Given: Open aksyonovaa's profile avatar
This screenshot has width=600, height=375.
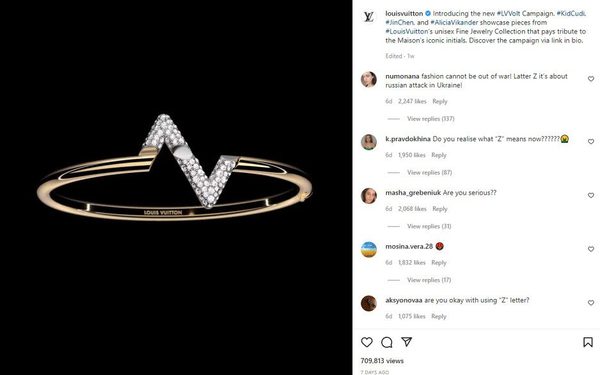Looking at the screenshot, I should (x=369, y=303).
